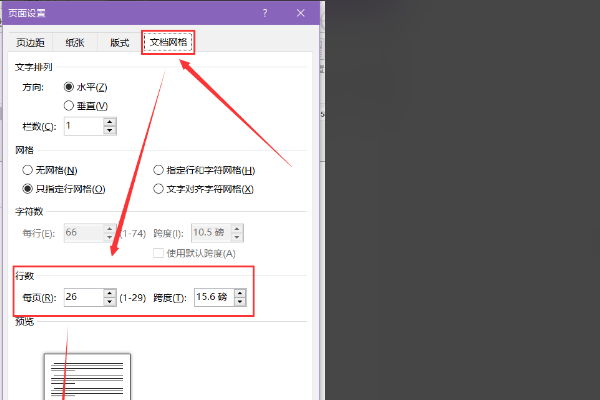Image resolution: width=600 pixels, height=400 pixels.
Task: Tick 使用默认跨度 checkbox
Action: (158, 253)
